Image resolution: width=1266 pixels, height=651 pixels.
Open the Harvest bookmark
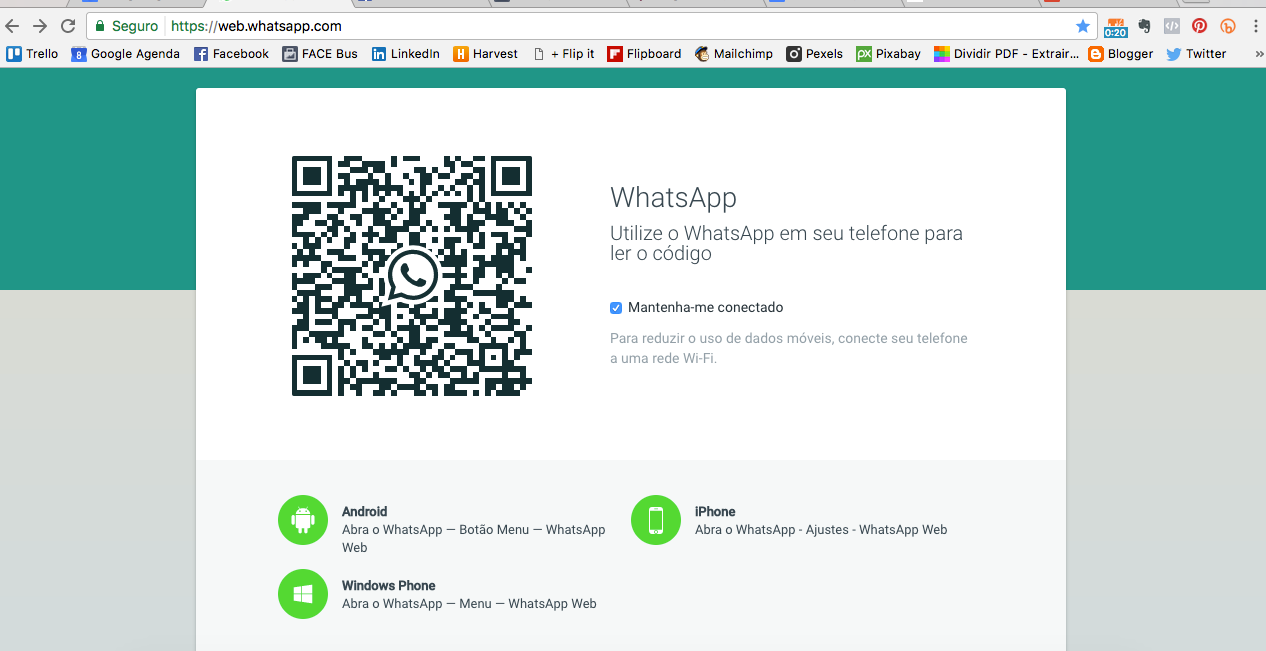tap(485, 54)
